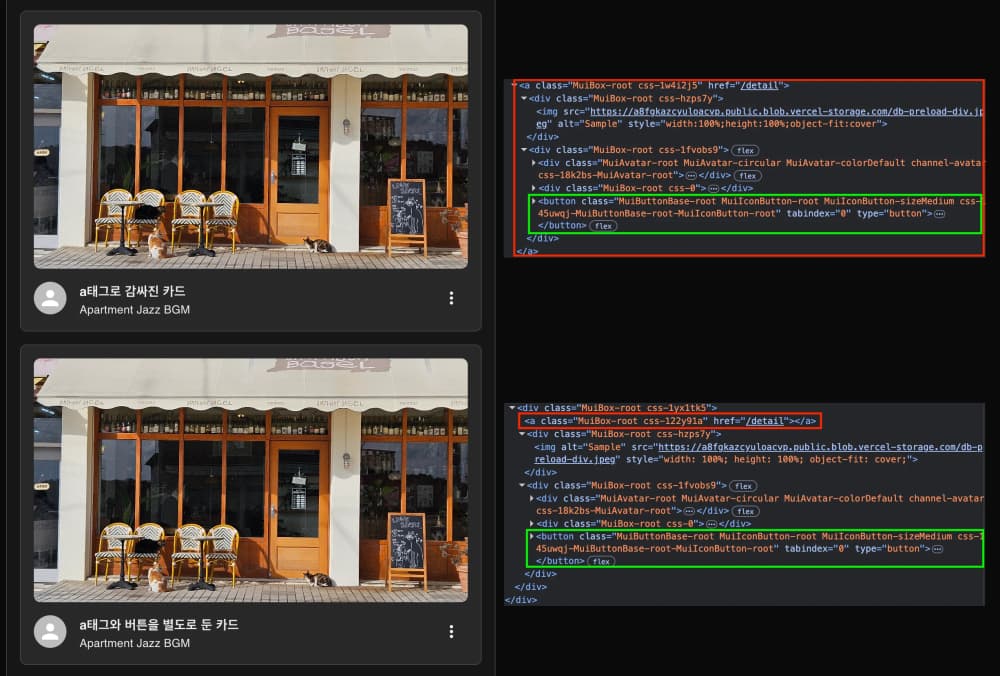Toggle the flex badge next to the MuiAvatar div
The height and width of the screenshot is (676, 1000).
[749, 176]
